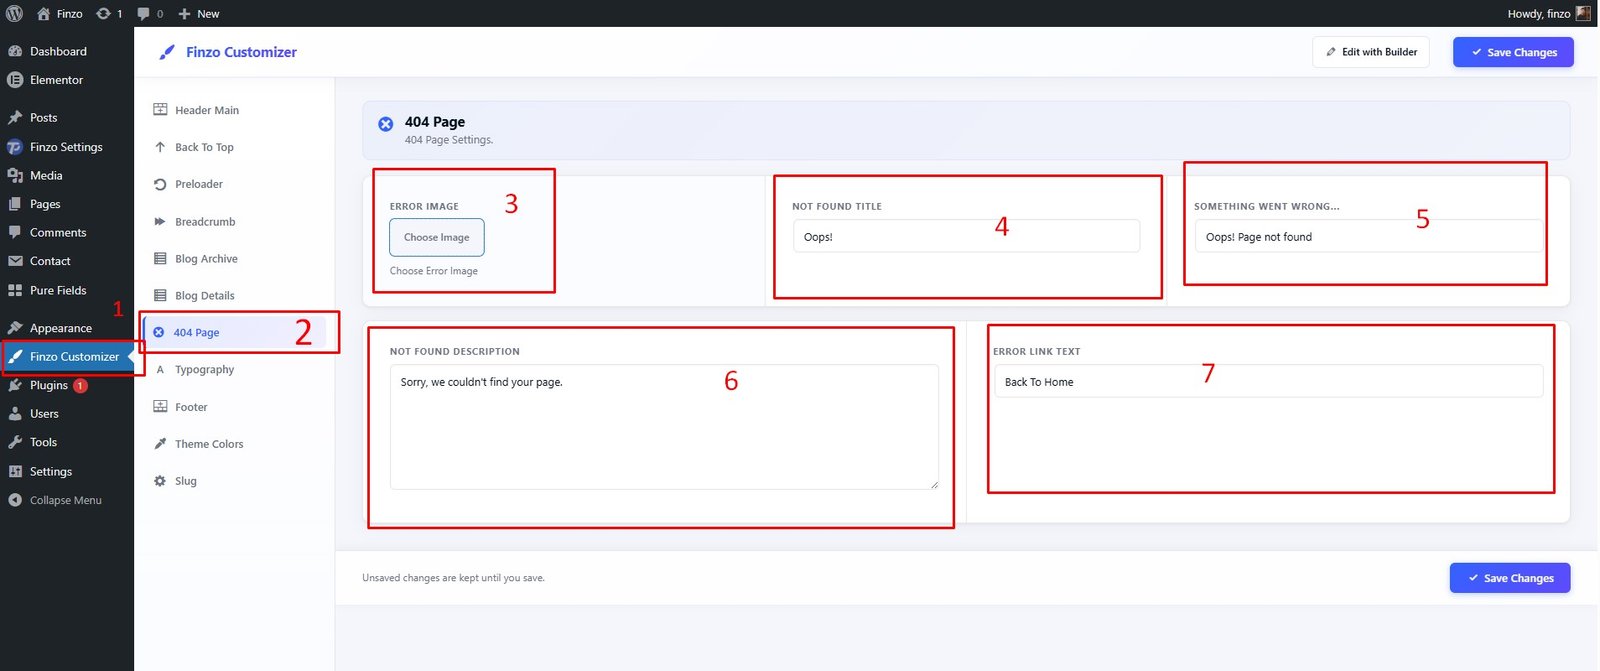Focus the Not Found Title field

[x=966, y=236]
